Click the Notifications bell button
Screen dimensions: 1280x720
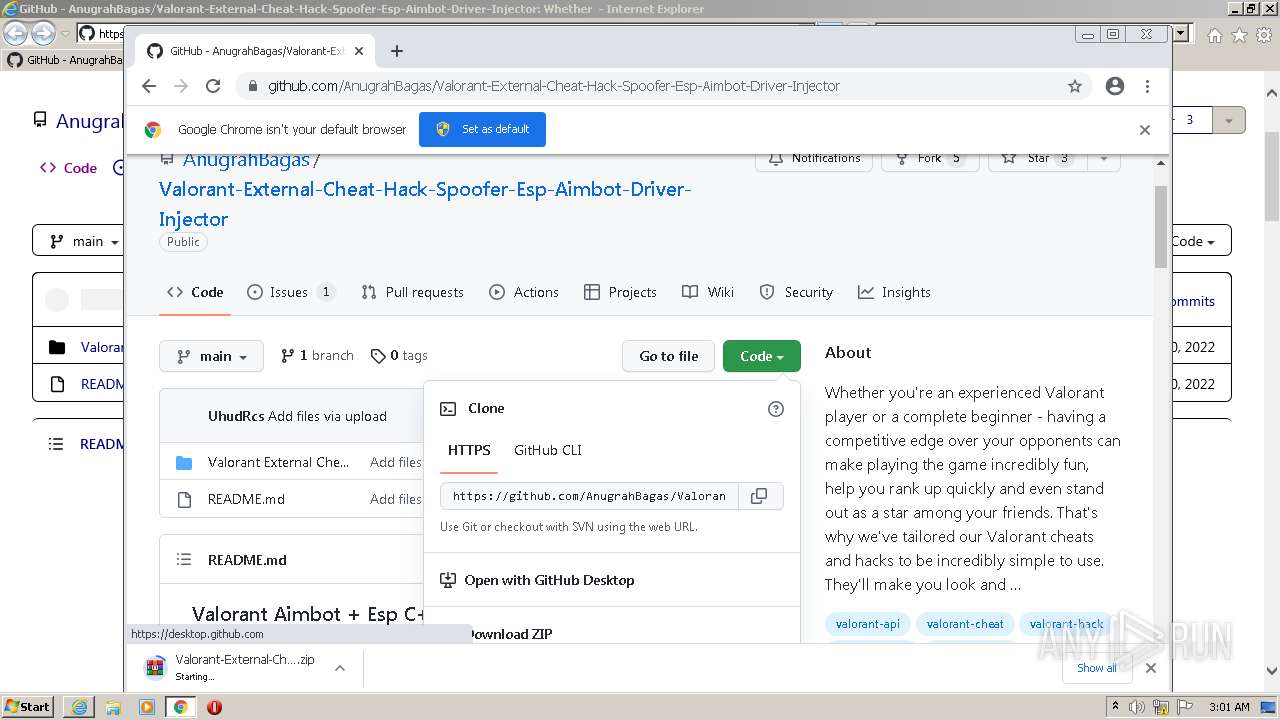tap(814, 158)
